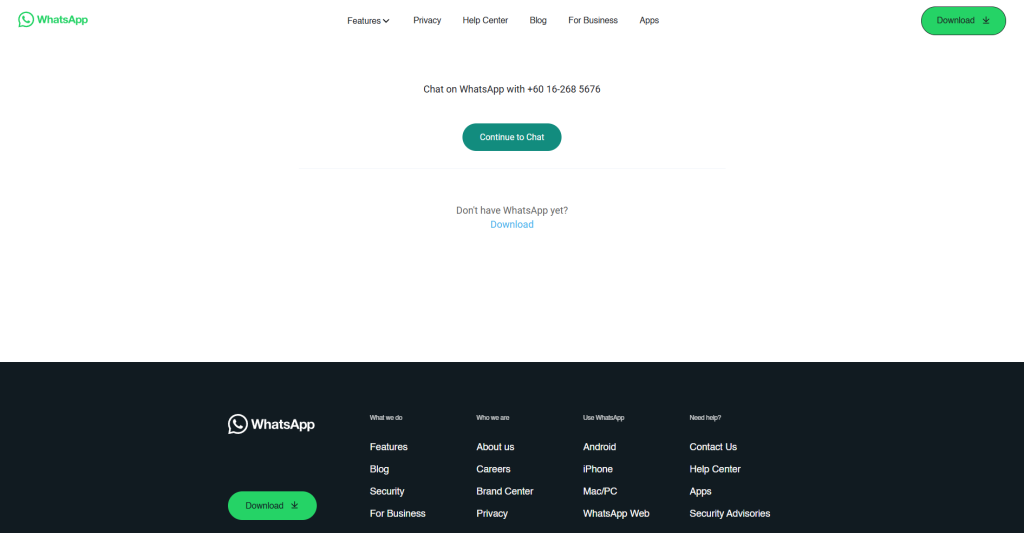Click the WhatsApp logo in the header
This screenshot has height=533, width=1024.
(x=53, y=20)
